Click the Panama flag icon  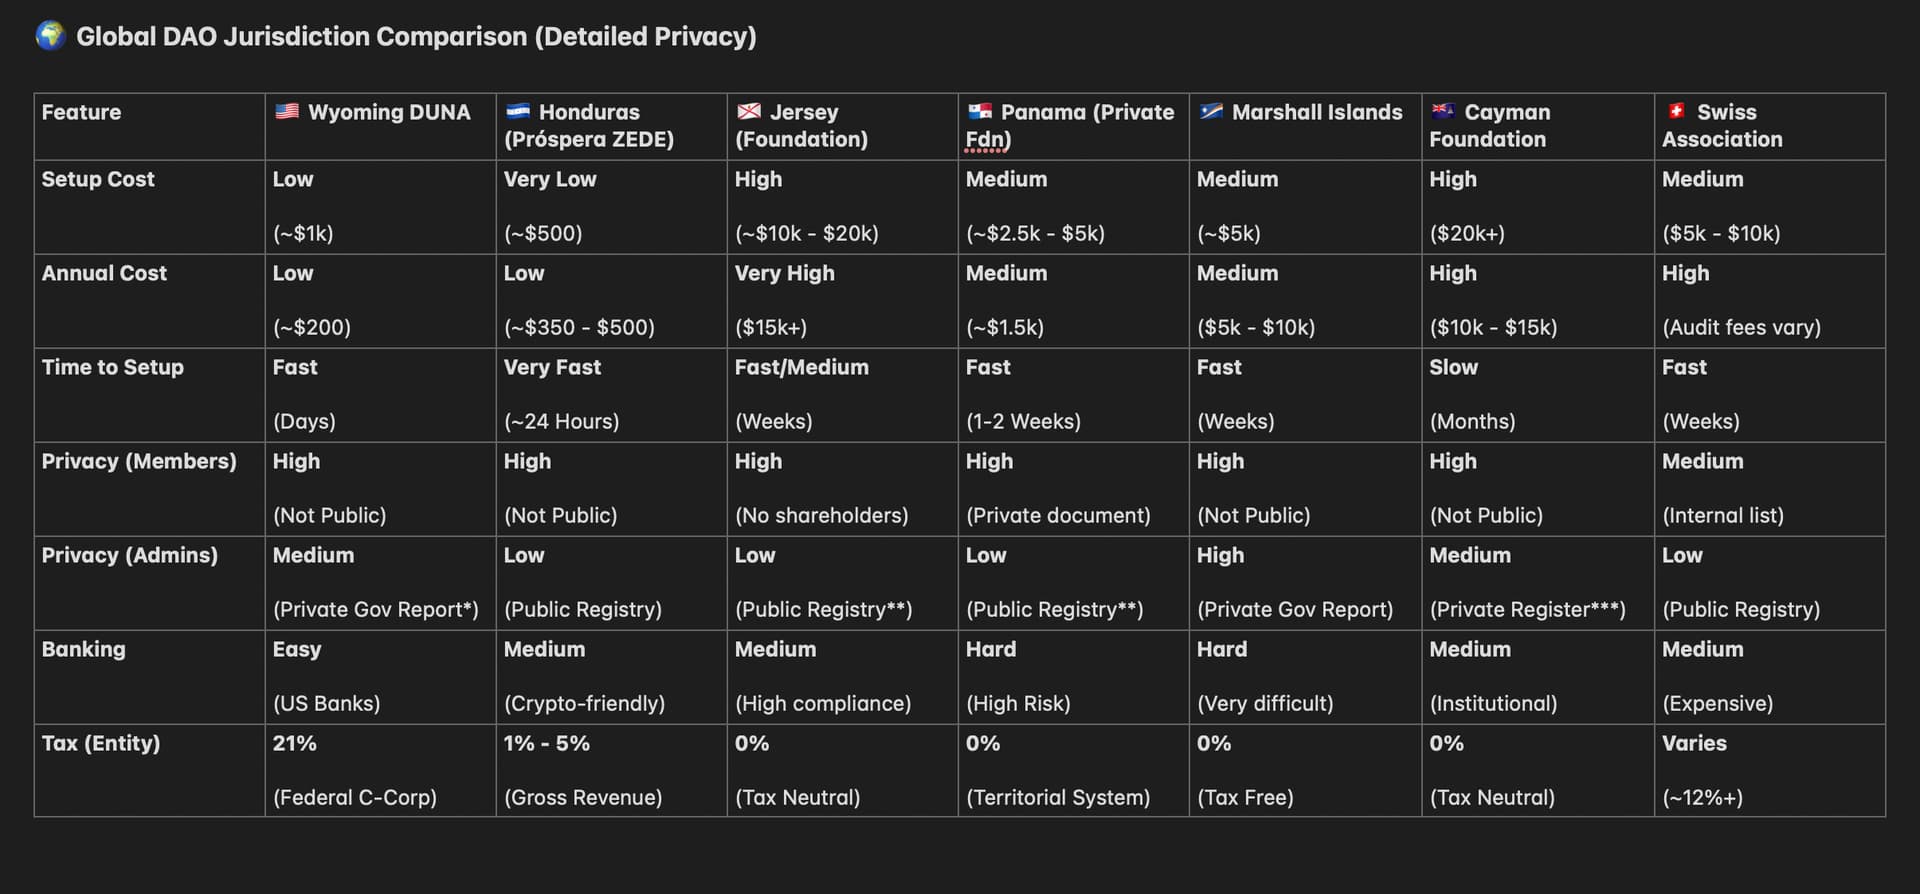[980, 111]
